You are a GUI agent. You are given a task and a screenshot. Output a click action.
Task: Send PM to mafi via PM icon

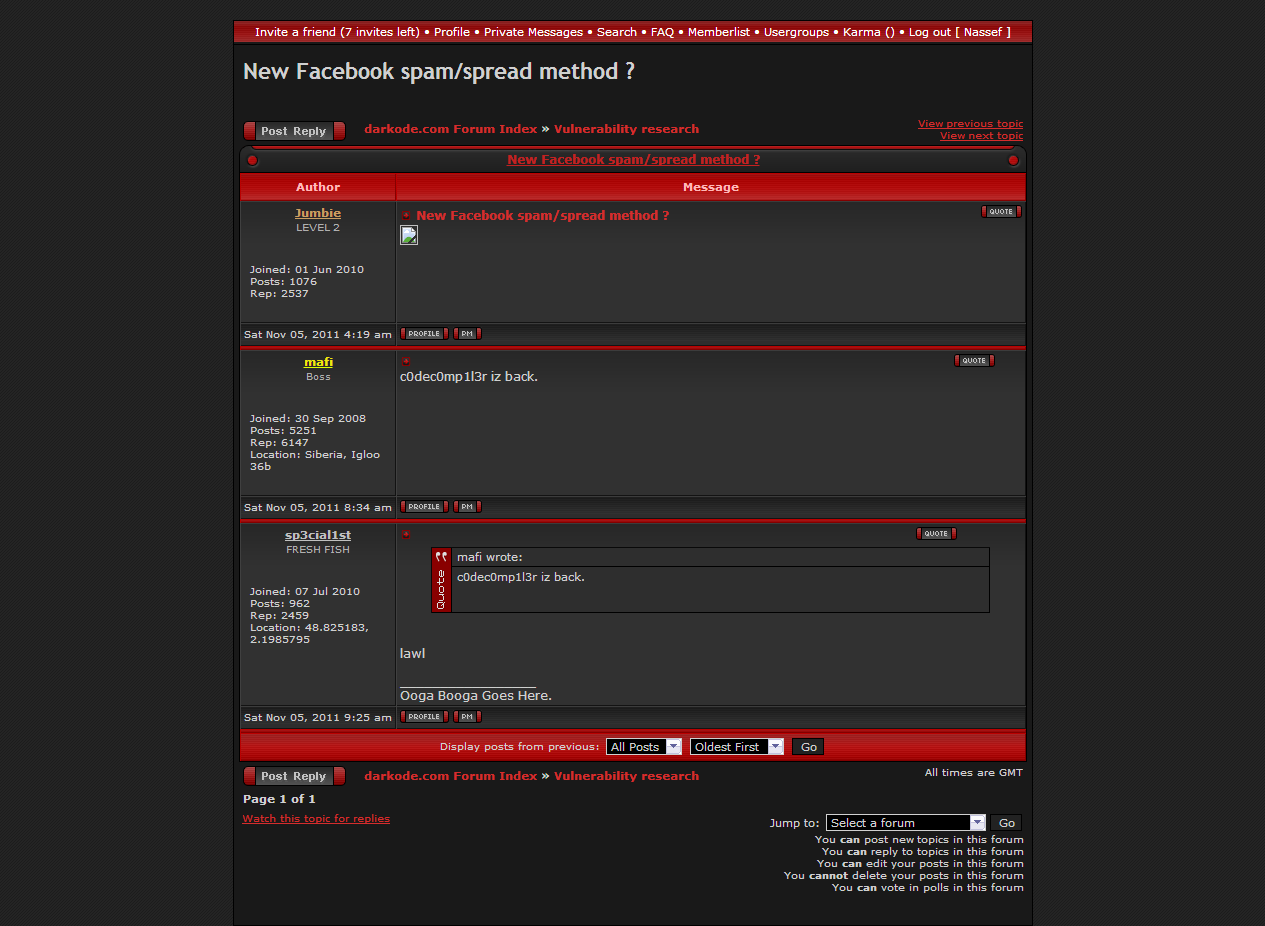pos(467,507)
